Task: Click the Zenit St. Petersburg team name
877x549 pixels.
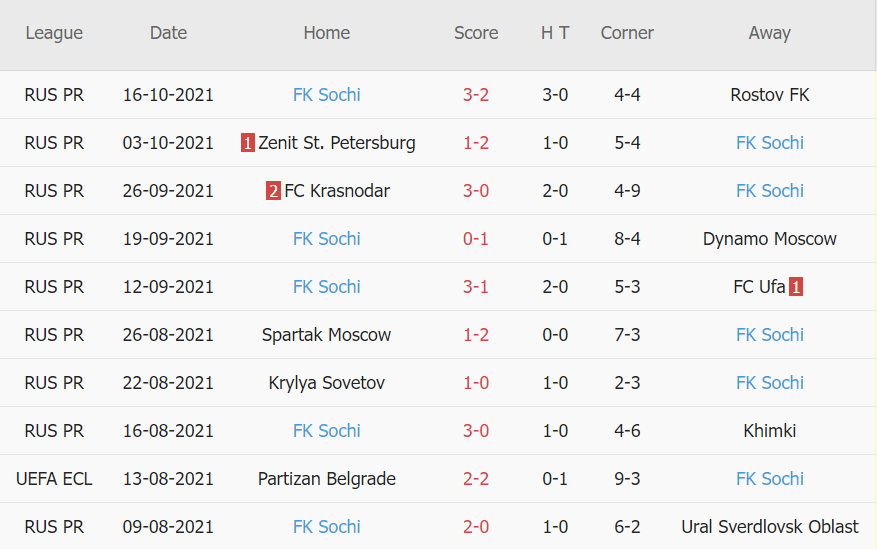Action: pyautogui.click(x=336, y=143)
